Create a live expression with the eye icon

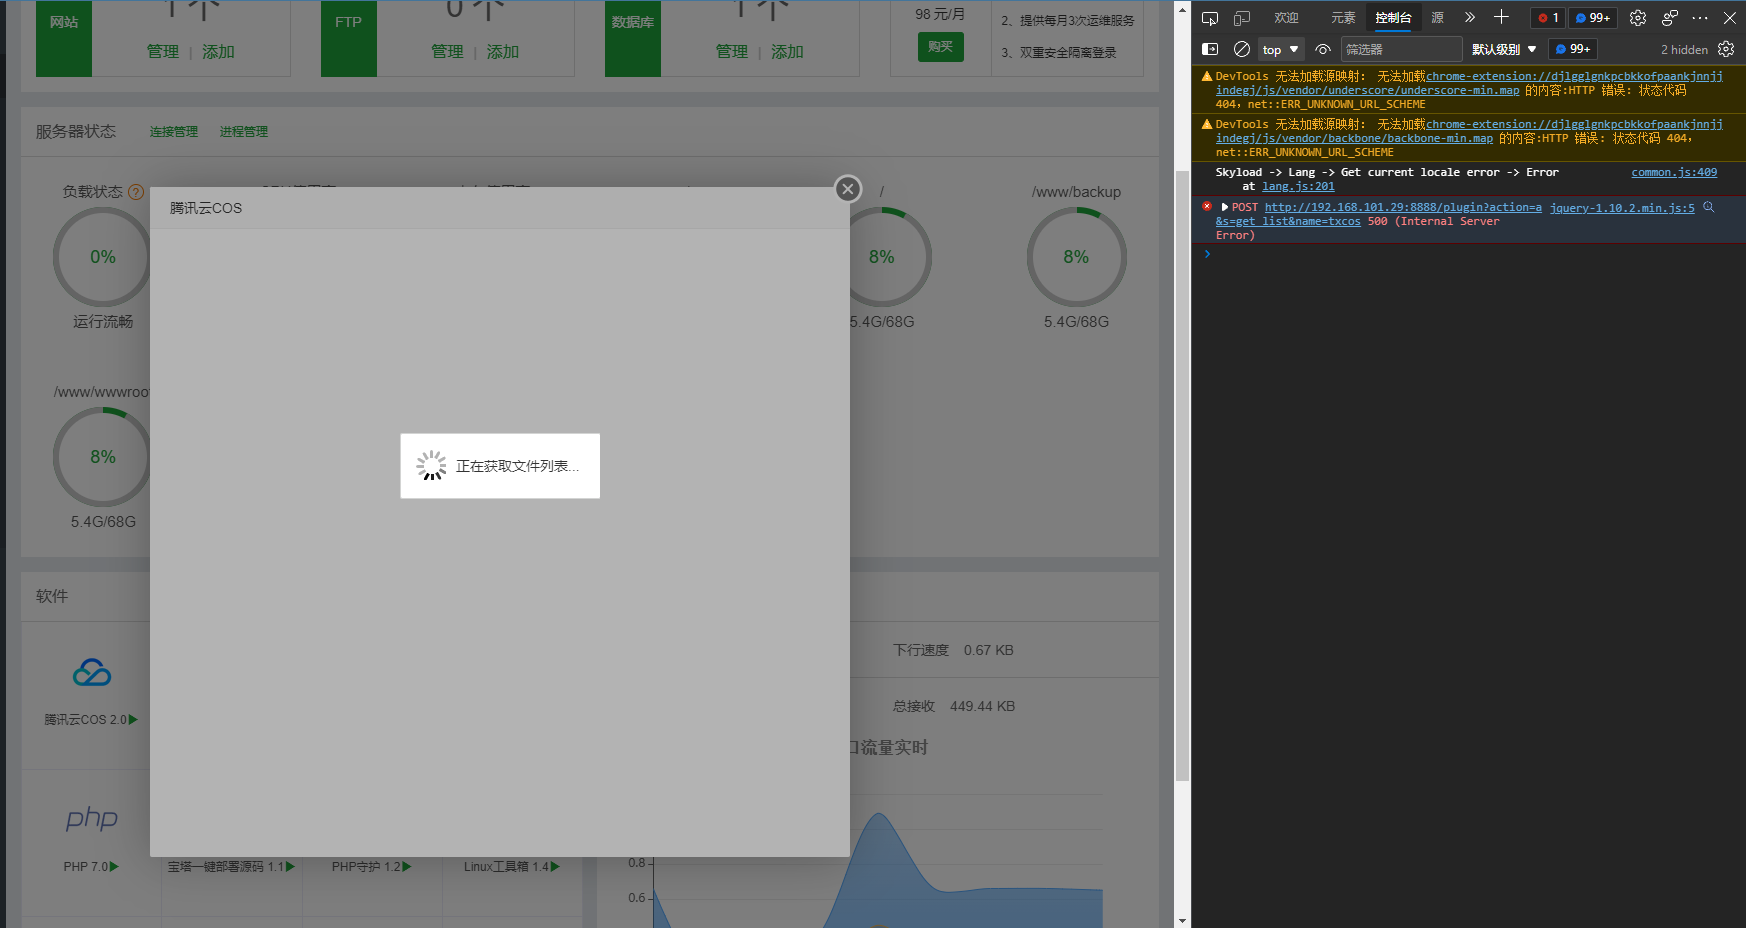(x=1323, y=49)
